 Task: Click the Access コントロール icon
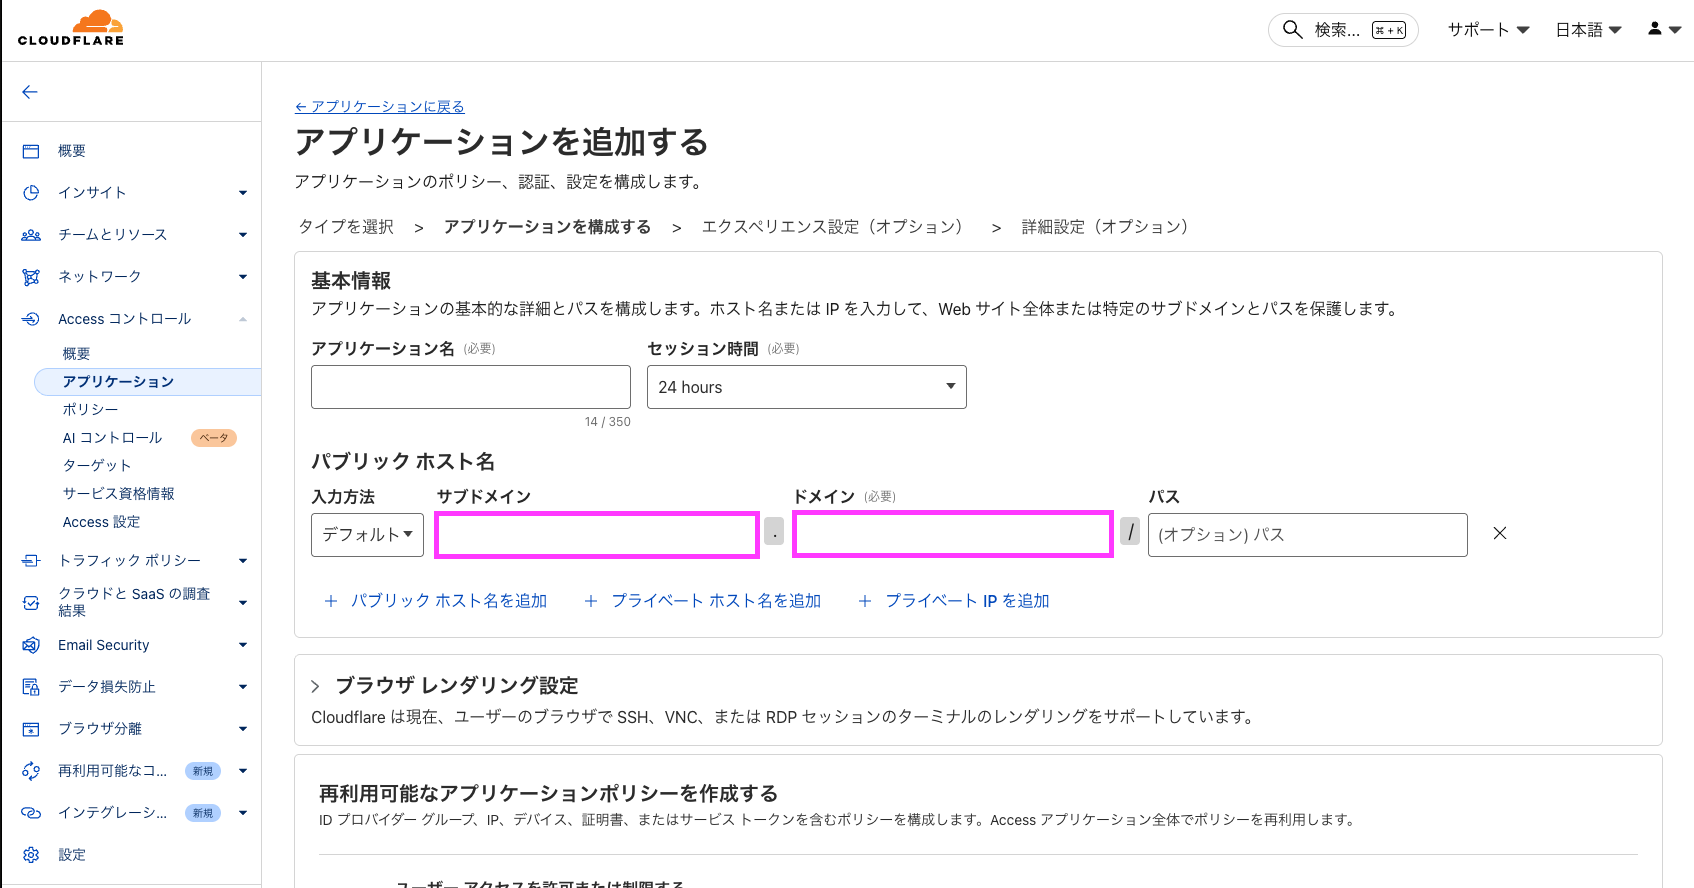(x=31, y=319)
